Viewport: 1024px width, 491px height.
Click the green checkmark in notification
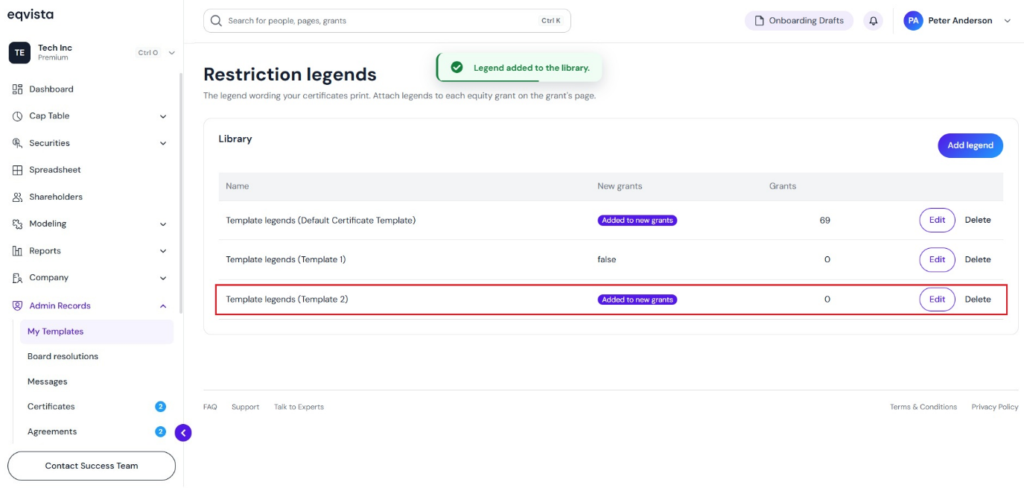(x=457, y=67)
